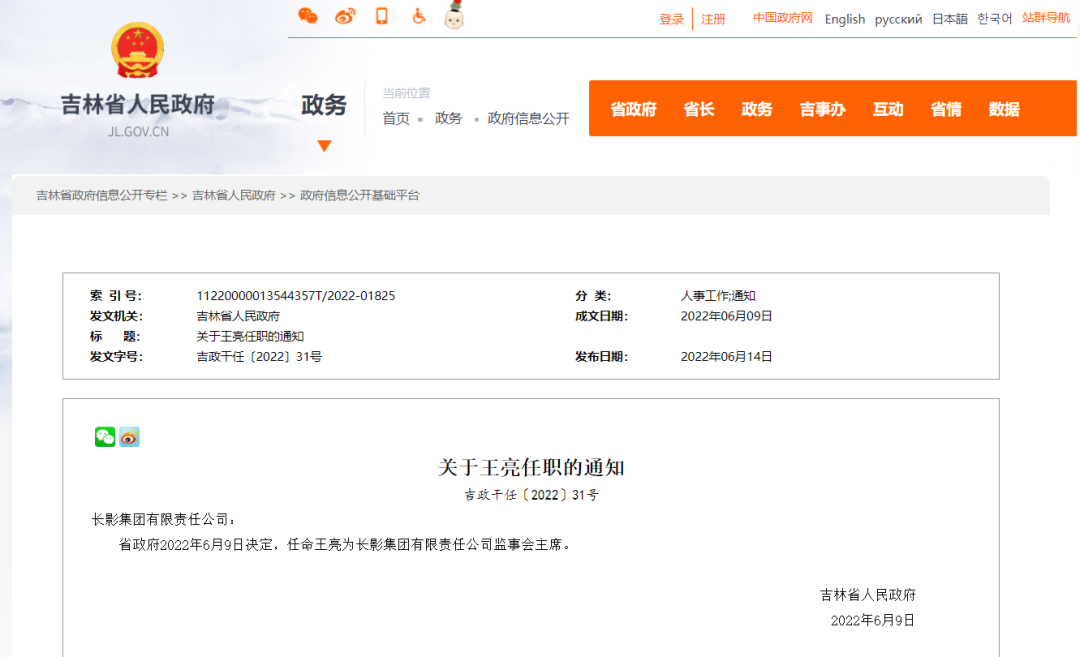Select index number 11220000013544357T/2022-01825
This screenshot has height=657, width=1080.
[x=296, y=295]
